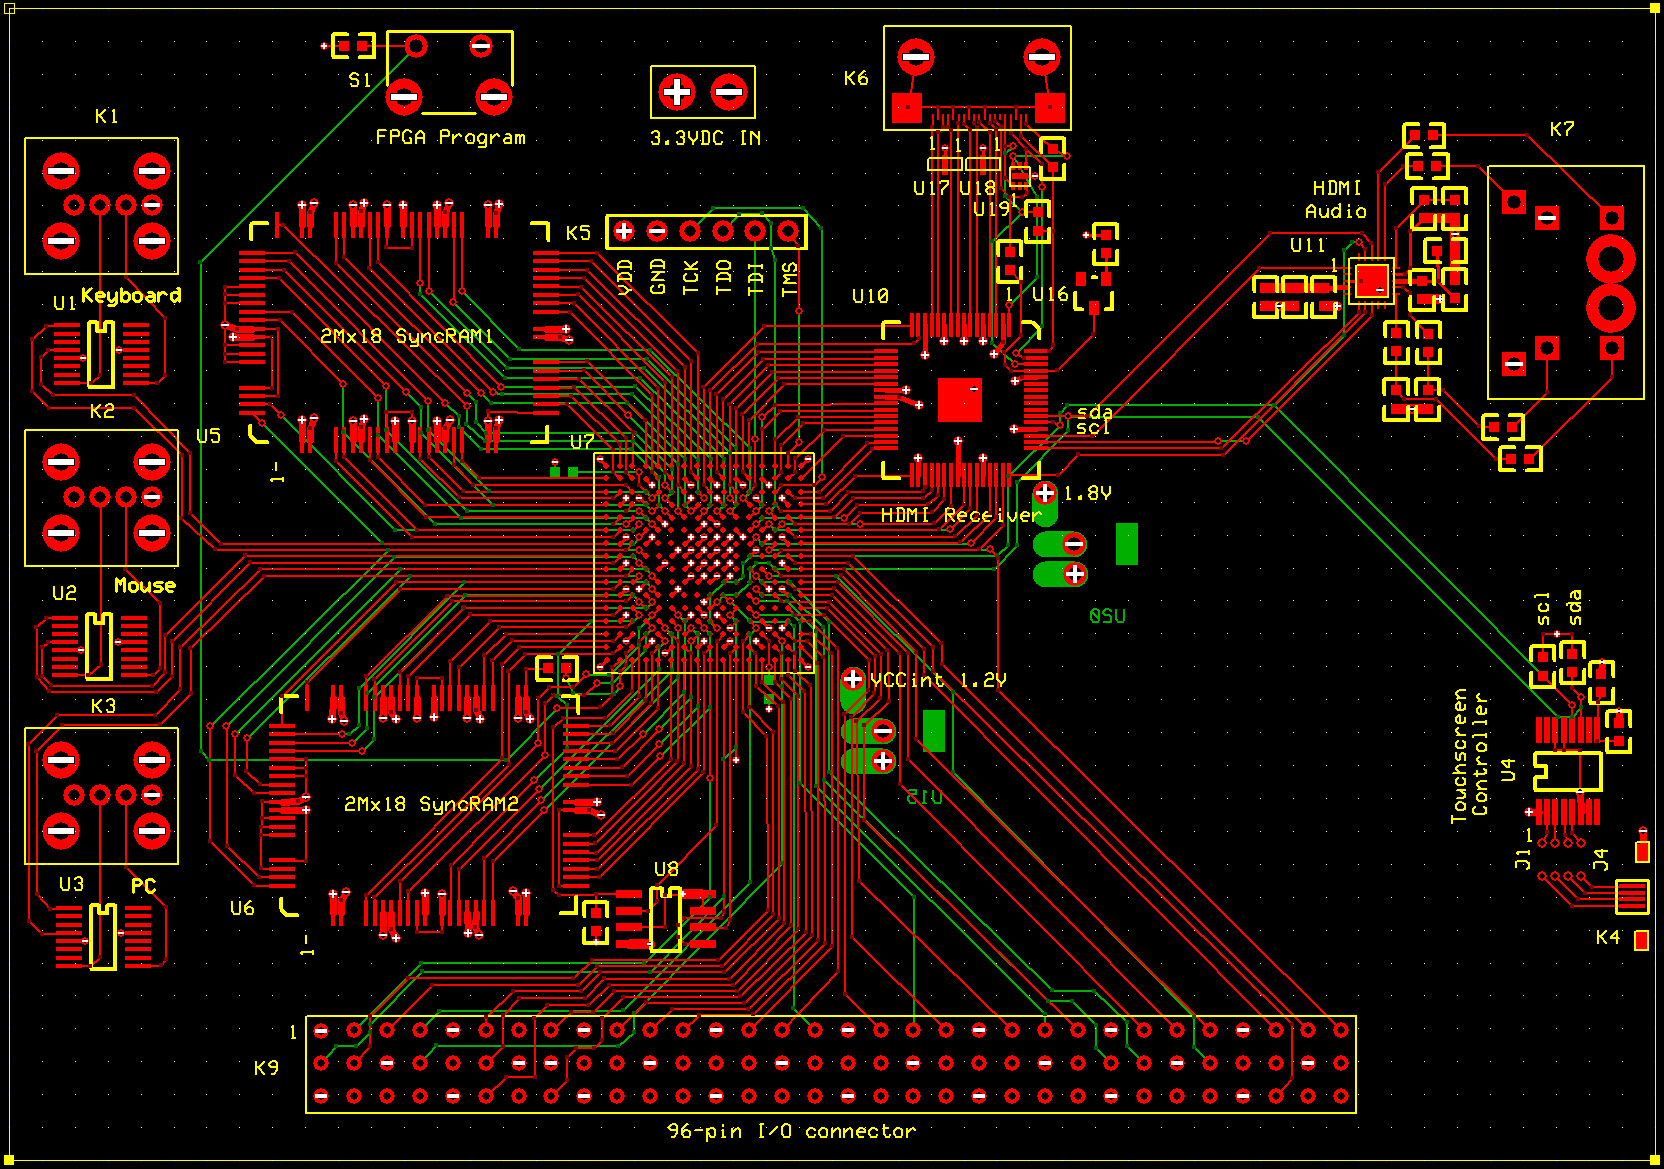Click the green rectangle pad beside 1.8V

coord(1126,544)
